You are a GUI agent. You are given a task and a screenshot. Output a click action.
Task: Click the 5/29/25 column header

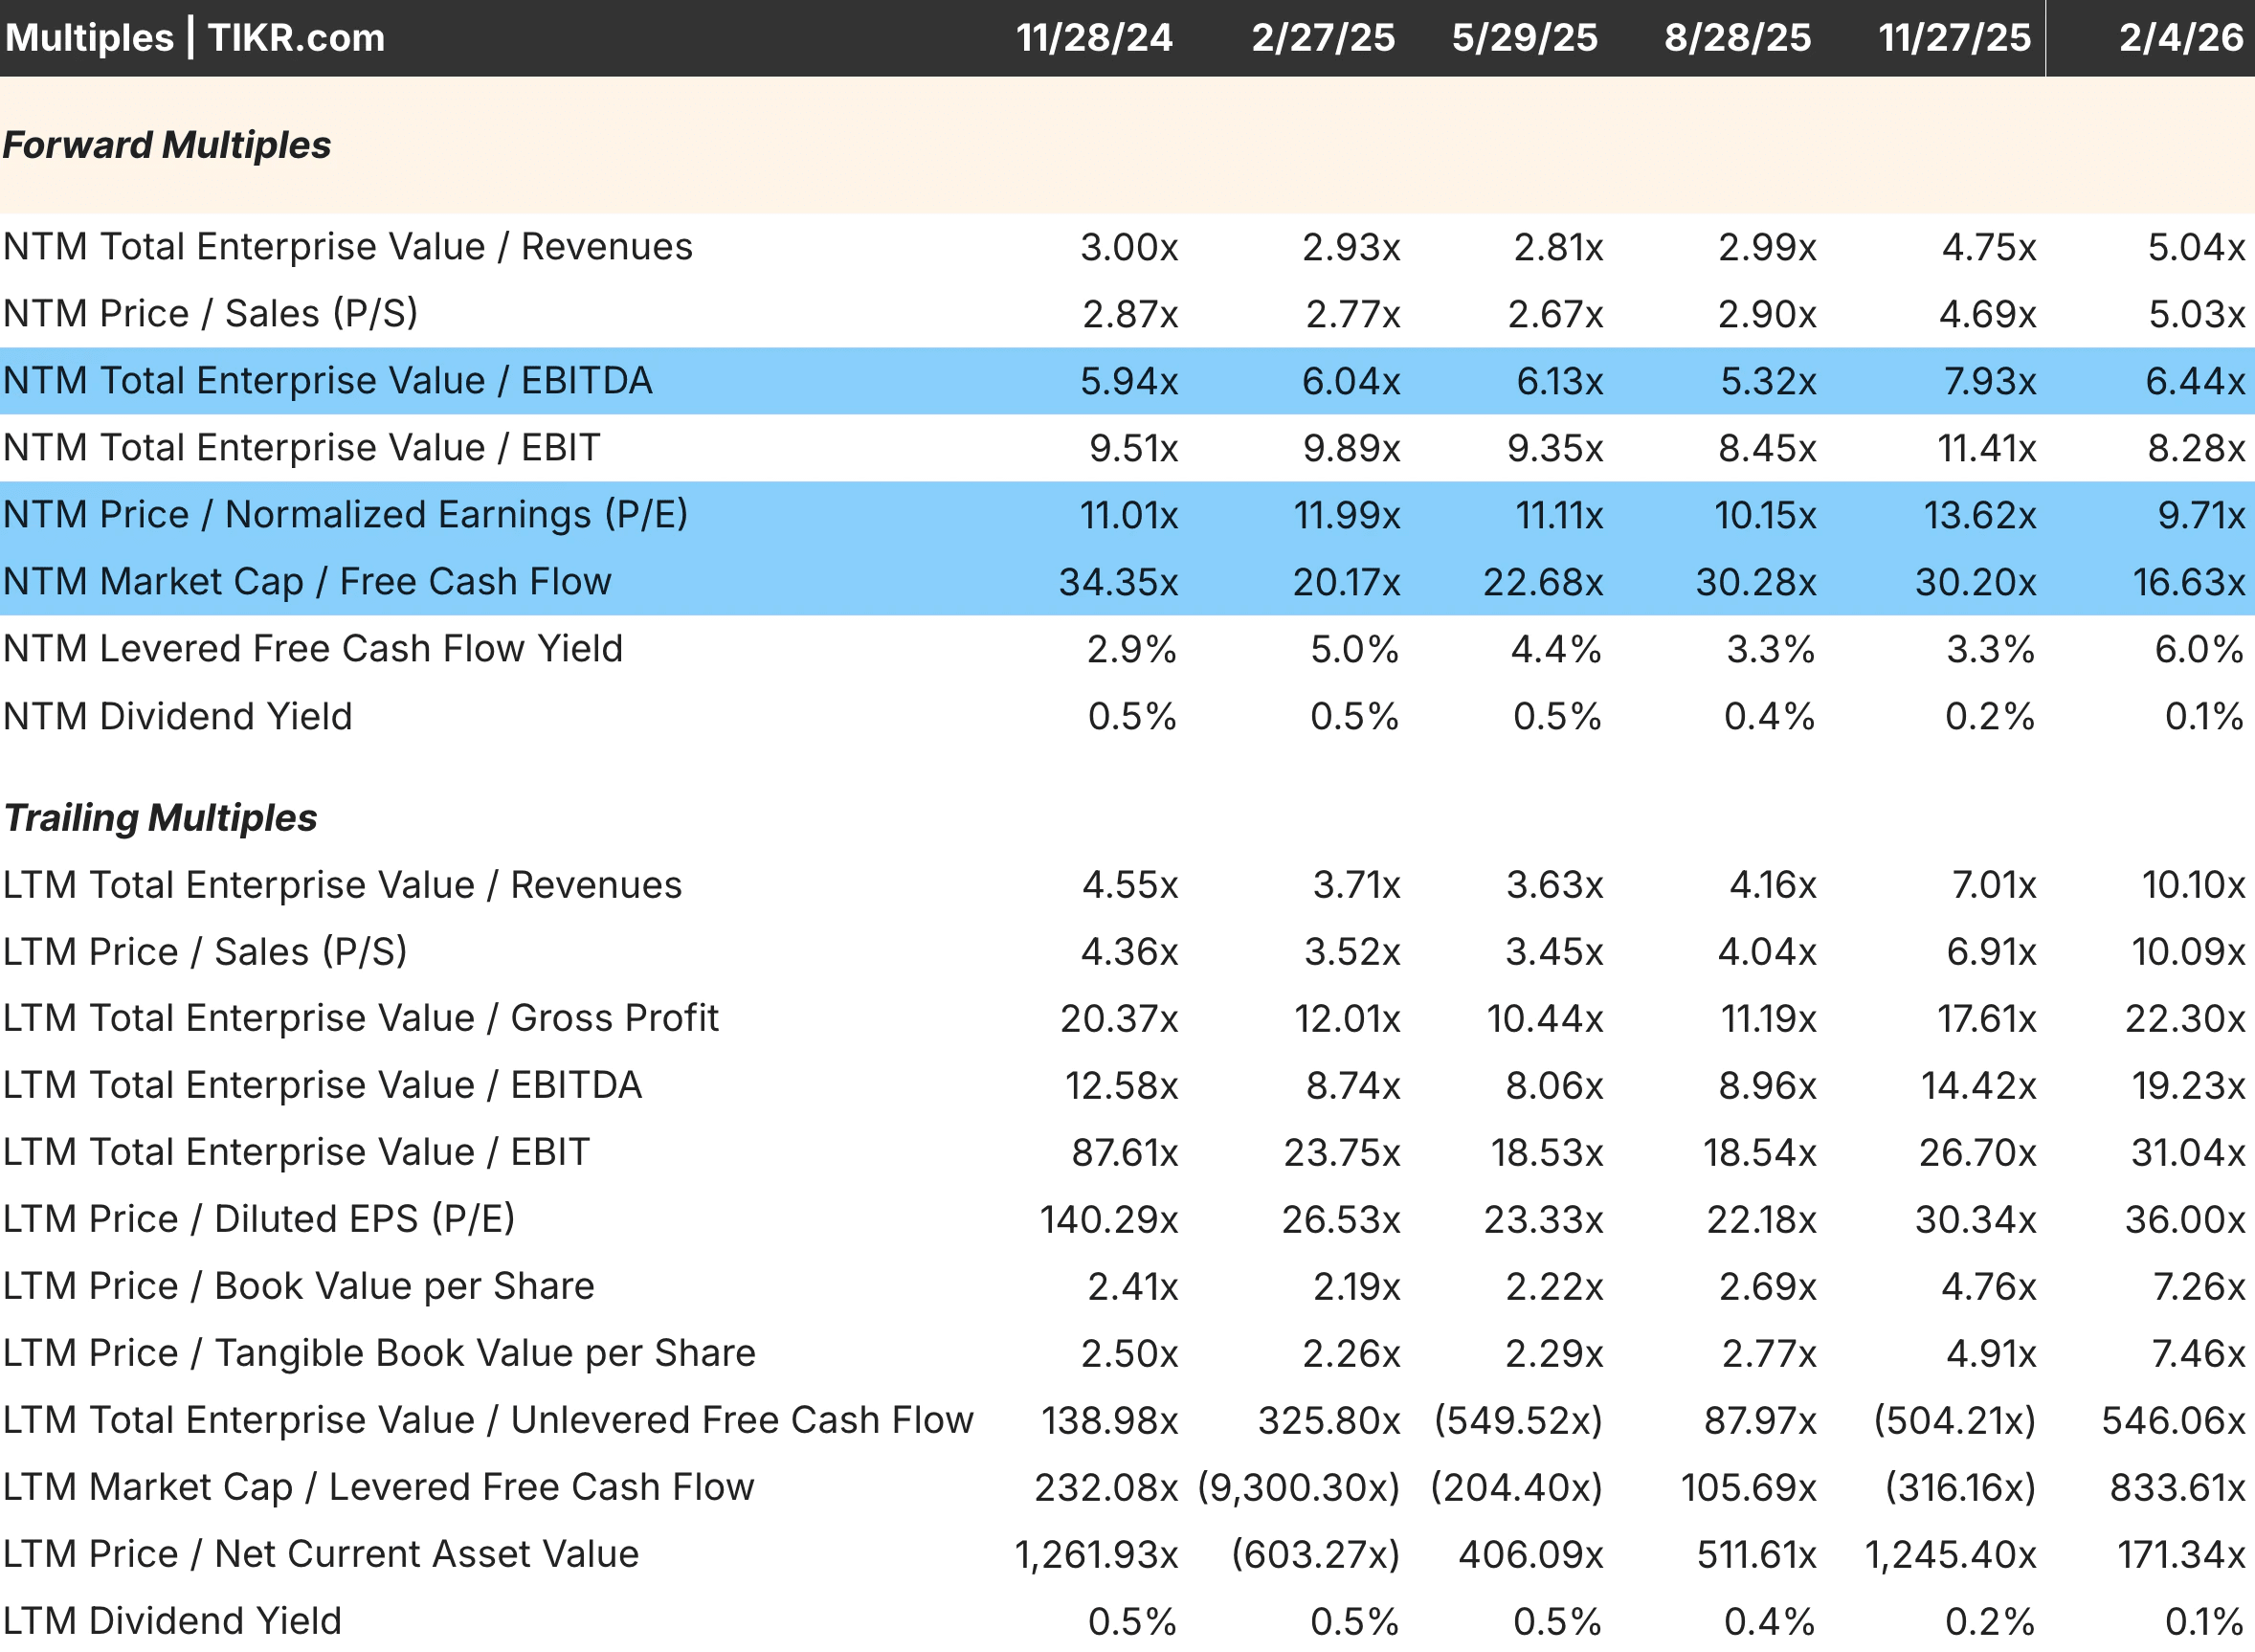point(1524,38)
